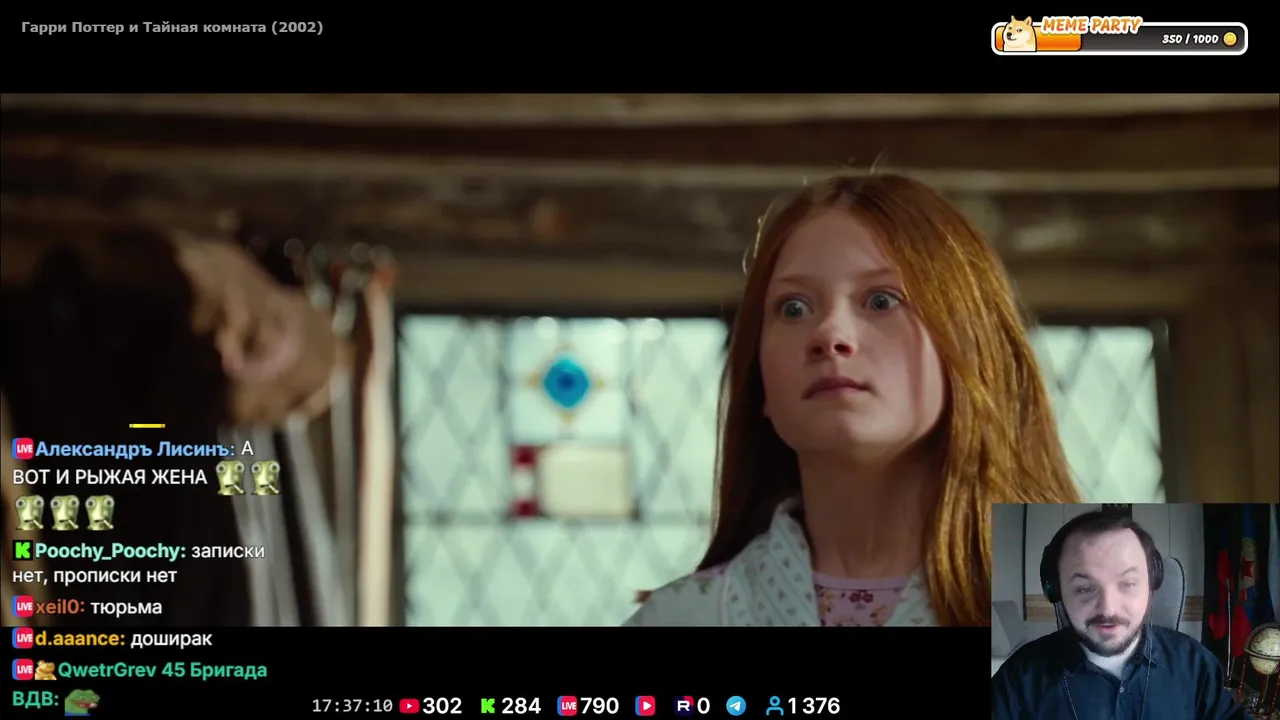1280x720 pixels.
Task: Click the Meme Party orange progress bar
Action: pos(1040,41)
